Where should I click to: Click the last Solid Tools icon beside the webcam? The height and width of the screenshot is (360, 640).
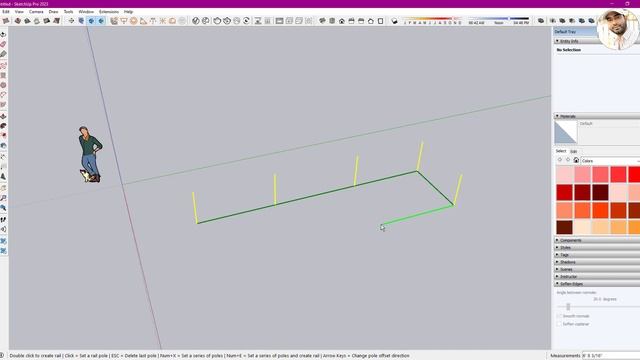(x=591, y=21)
